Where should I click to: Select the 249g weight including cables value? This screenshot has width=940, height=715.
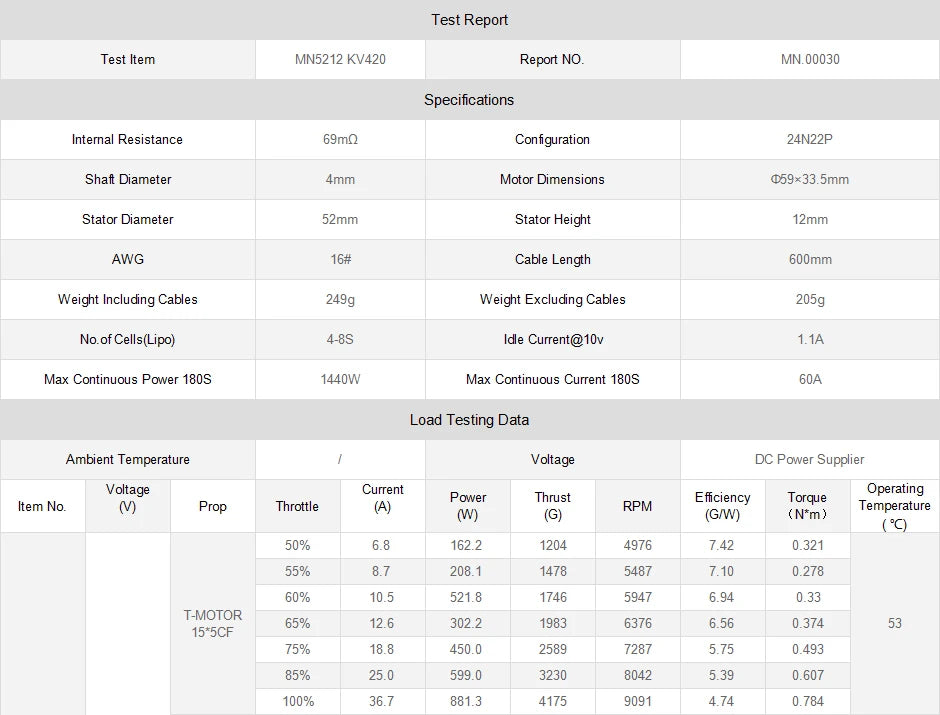[x=340, y=299]
